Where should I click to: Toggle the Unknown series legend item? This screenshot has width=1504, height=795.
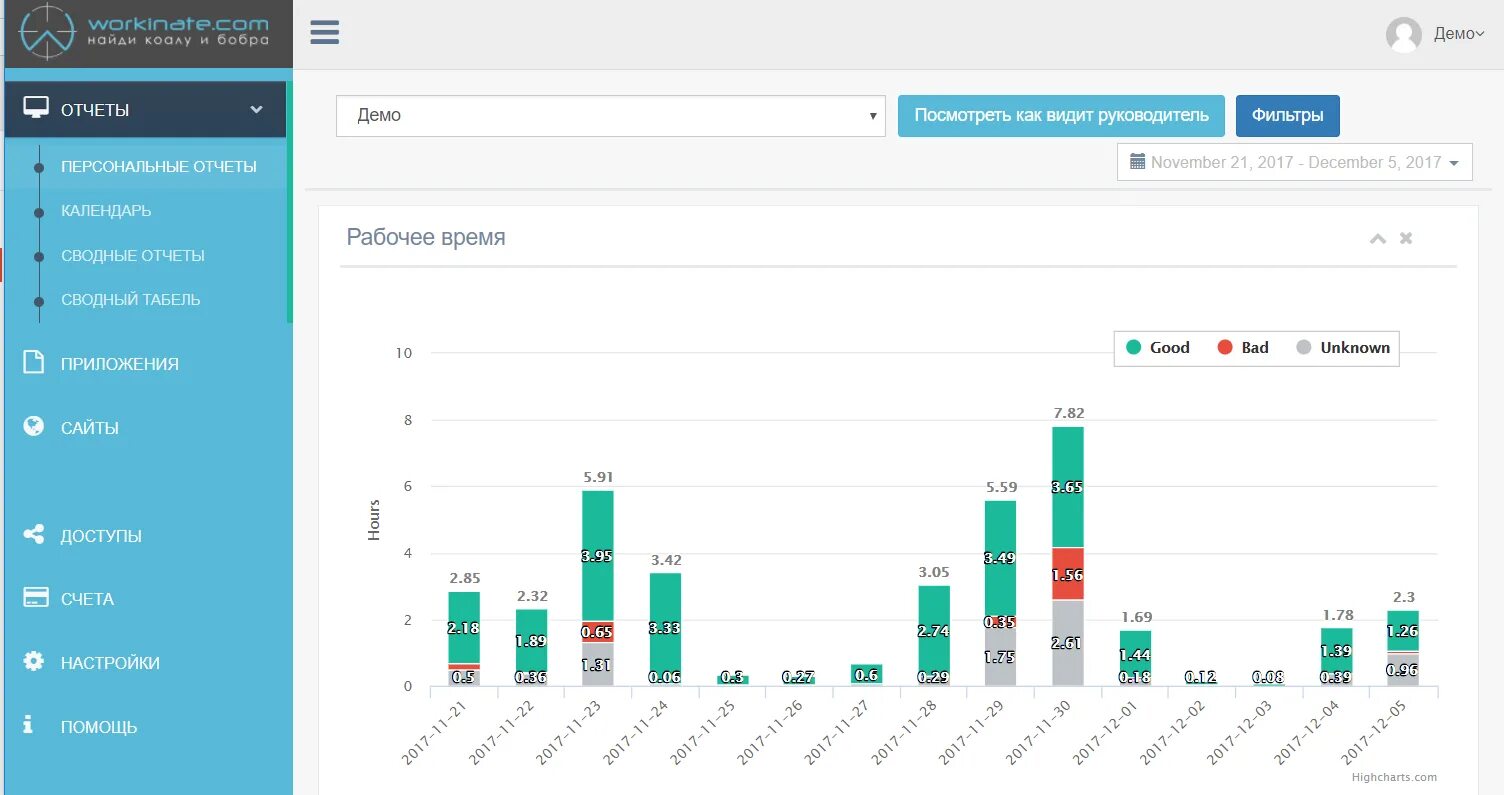click(1343, 348)
